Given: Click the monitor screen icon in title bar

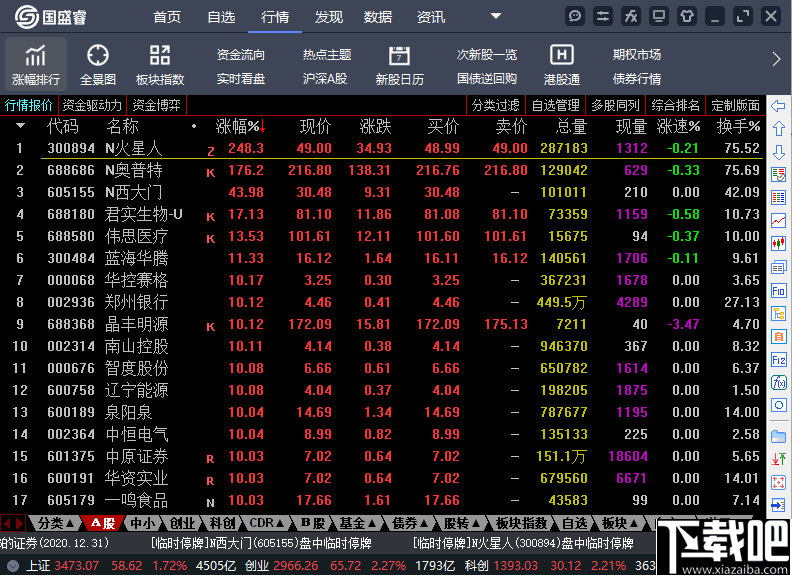Looking at the screenshot, I should tap(659, 17).
